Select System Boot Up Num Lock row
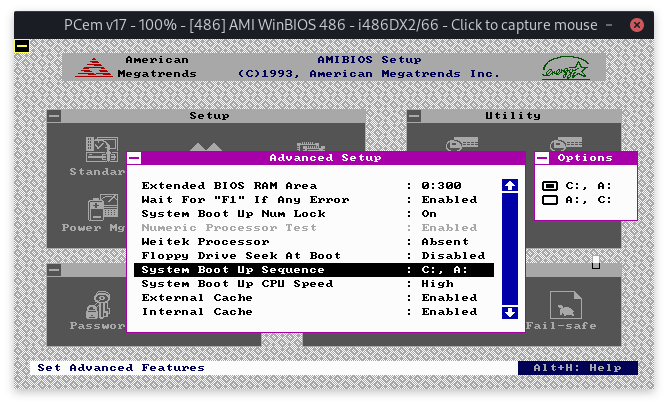The image size is (668, 406). (x=314, y=214)
